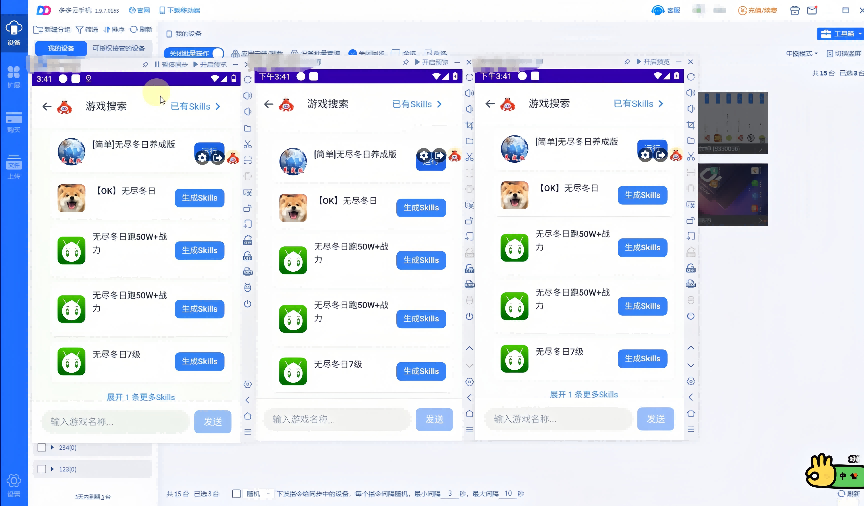Click 生成Skills for 【OK】无尽冬日 in left phone

(199, 198)
